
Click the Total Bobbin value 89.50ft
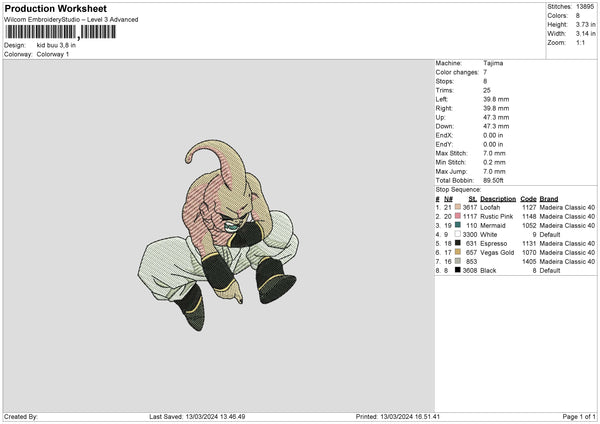(493, 180)
